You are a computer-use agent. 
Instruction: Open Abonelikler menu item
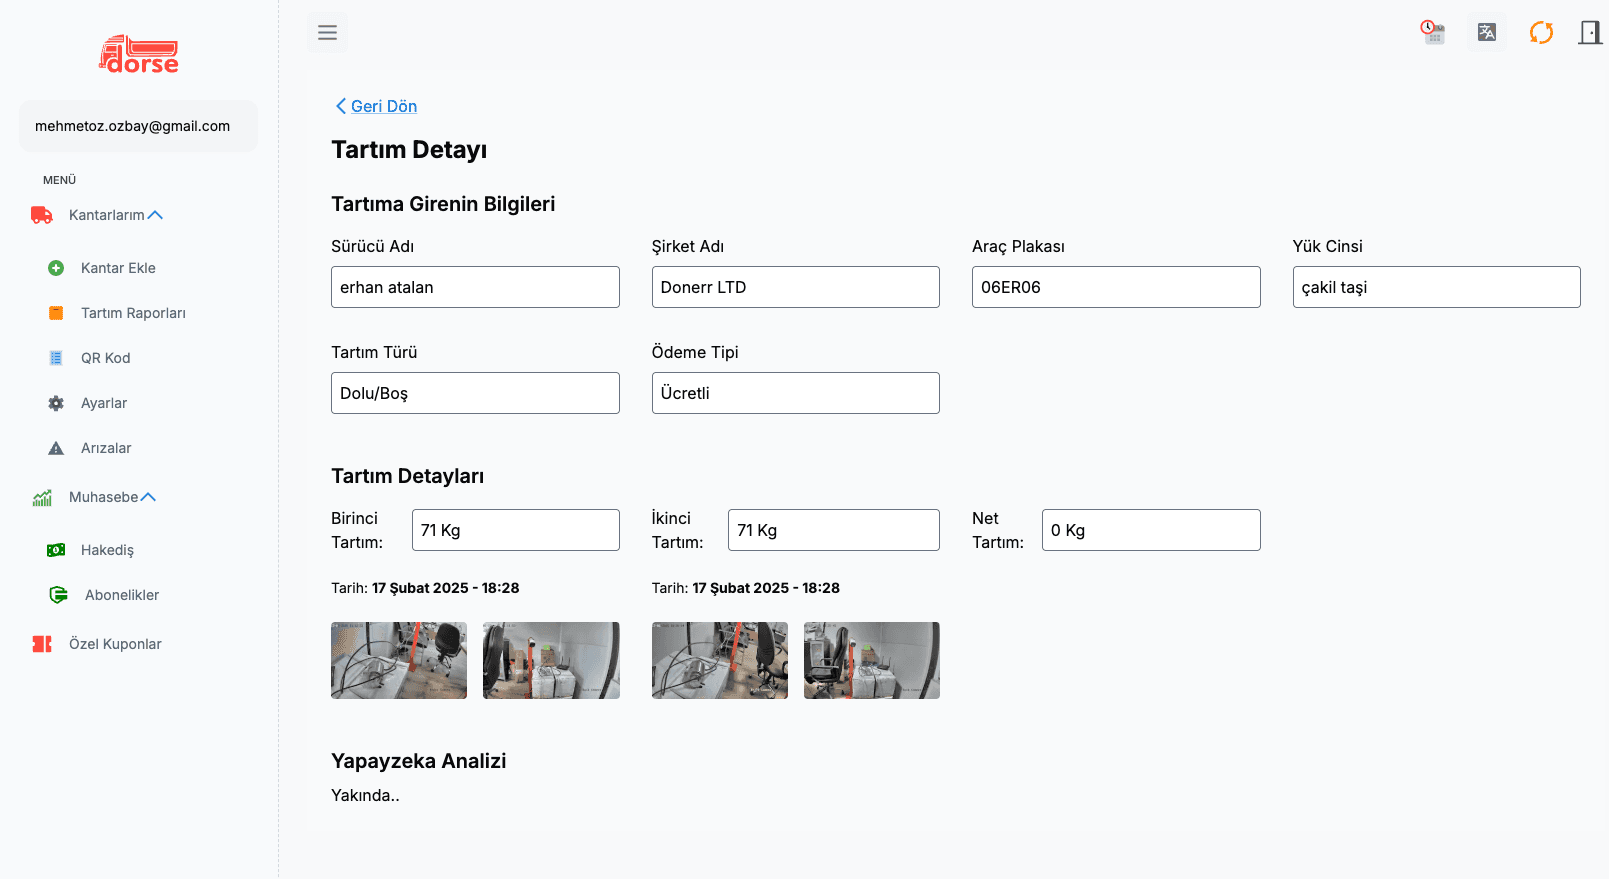[122, 595]
